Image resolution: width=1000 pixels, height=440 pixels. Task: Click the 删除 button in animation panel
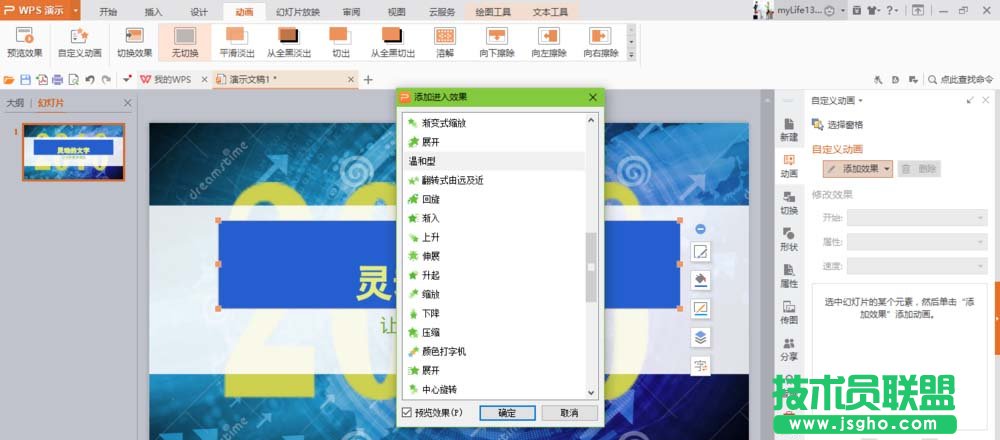pos(919,169)
